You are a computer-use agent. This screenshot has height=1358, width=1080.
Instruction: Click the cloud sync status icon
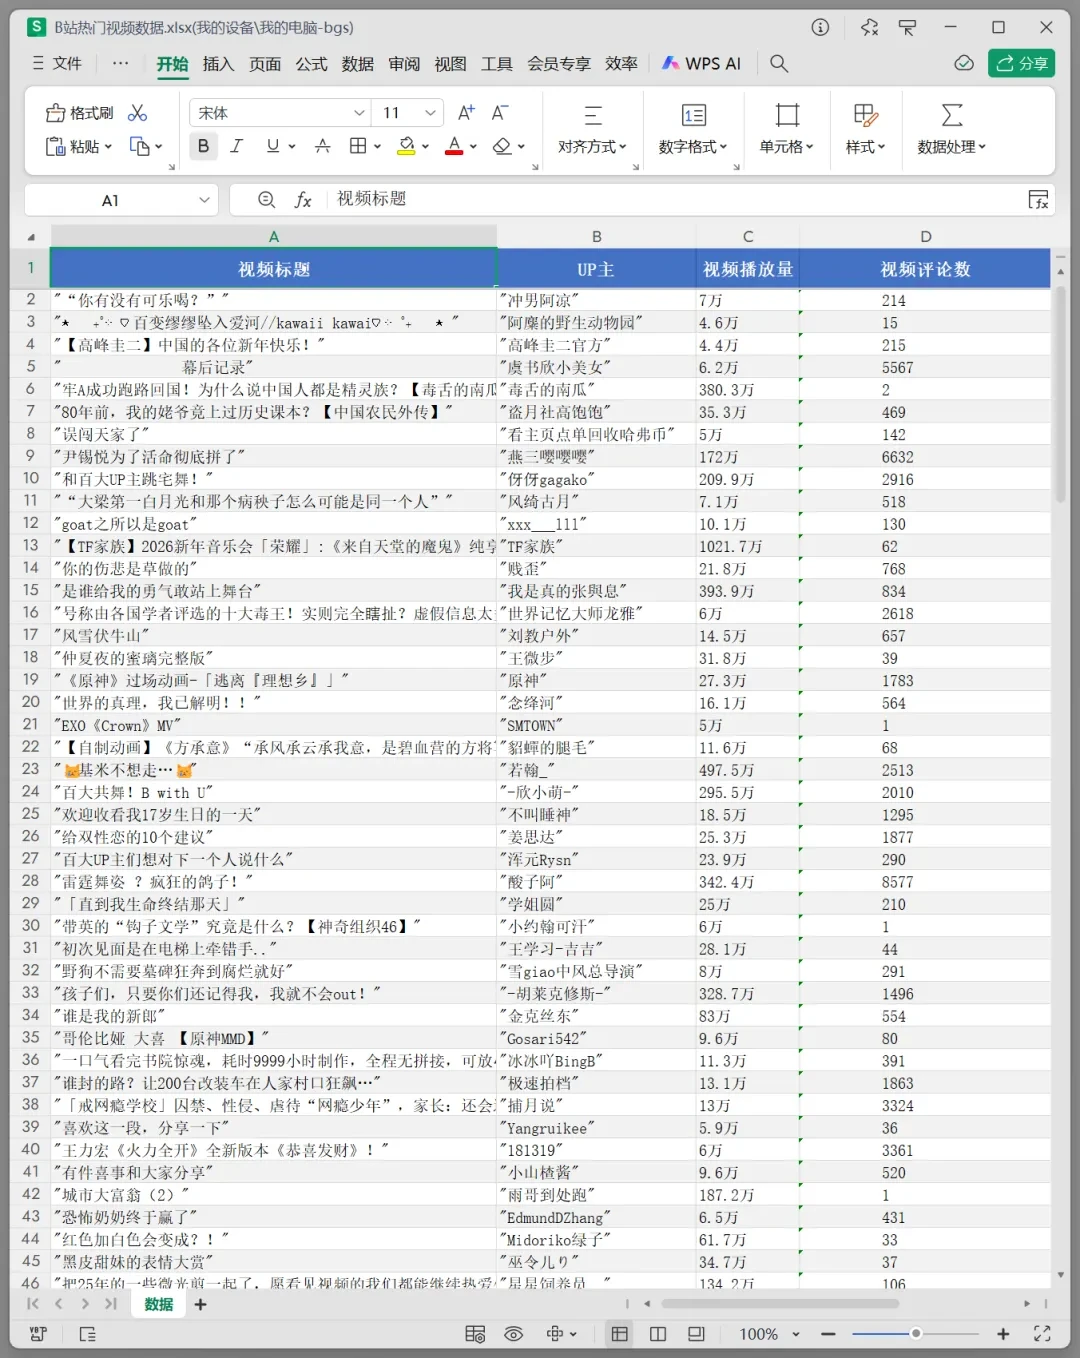(x=964, y=63)
